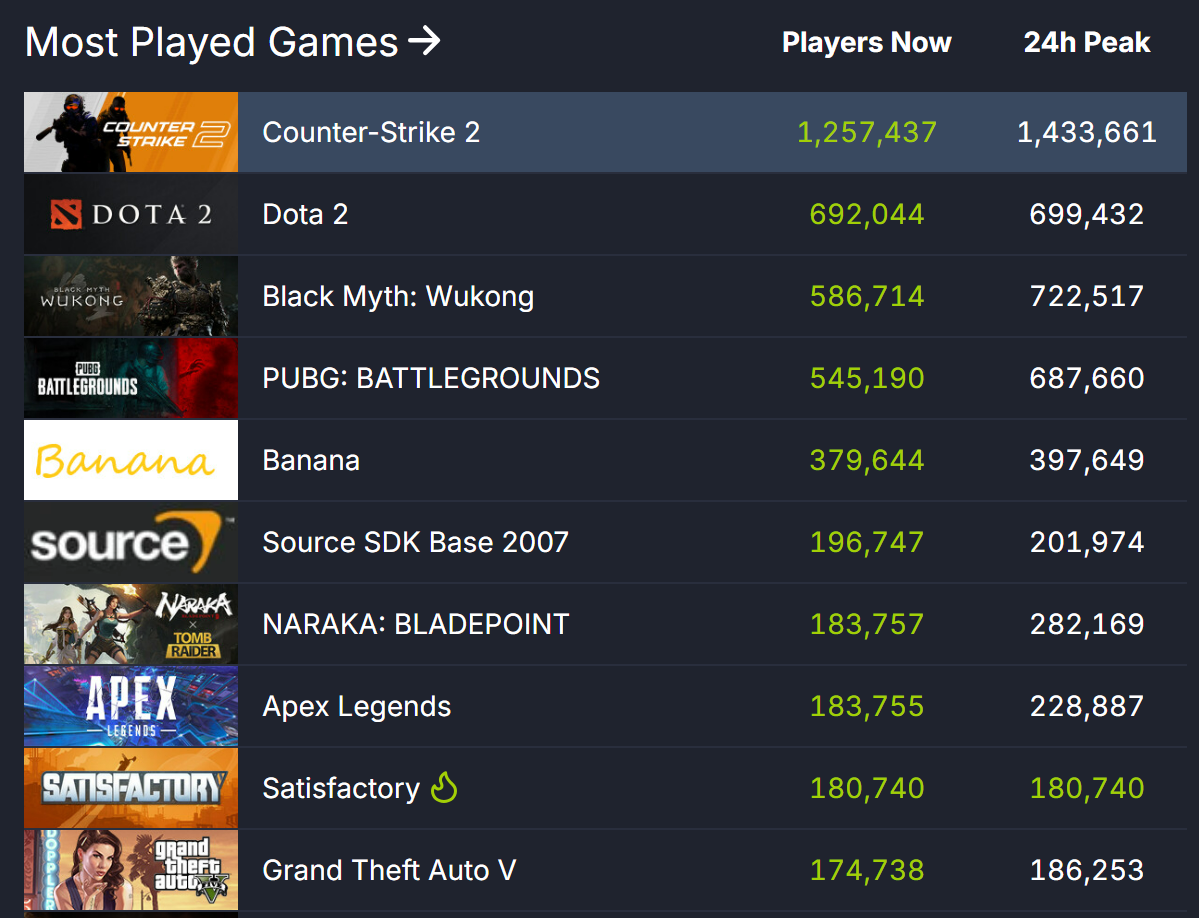Click the Satisfactory logo thumbnail
Screen dimensions: 1199x918
point(131,788)
